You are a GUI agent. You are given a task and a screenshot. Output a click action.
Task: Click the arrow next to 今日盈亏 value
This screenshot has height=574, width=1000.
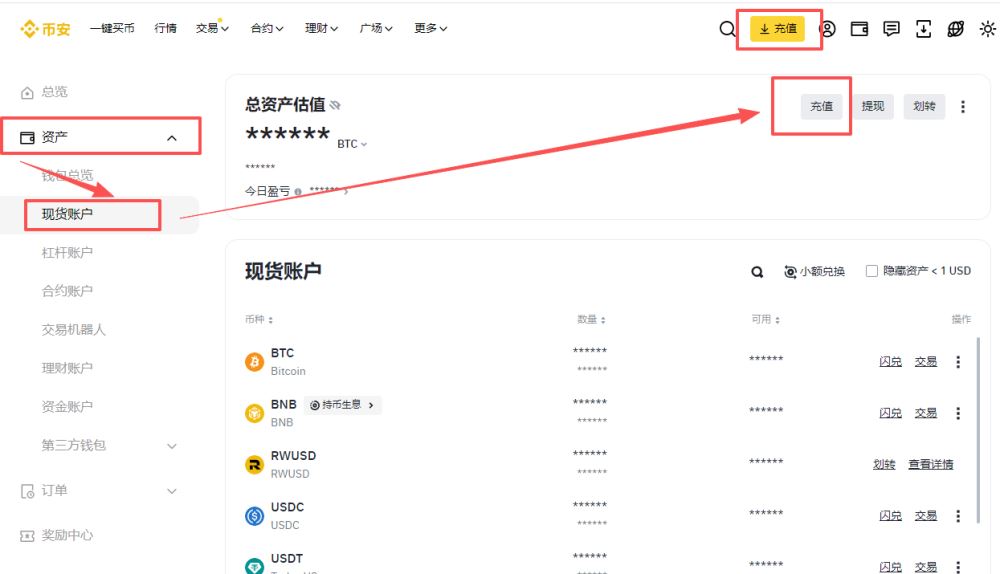click(x=346, y=191)
